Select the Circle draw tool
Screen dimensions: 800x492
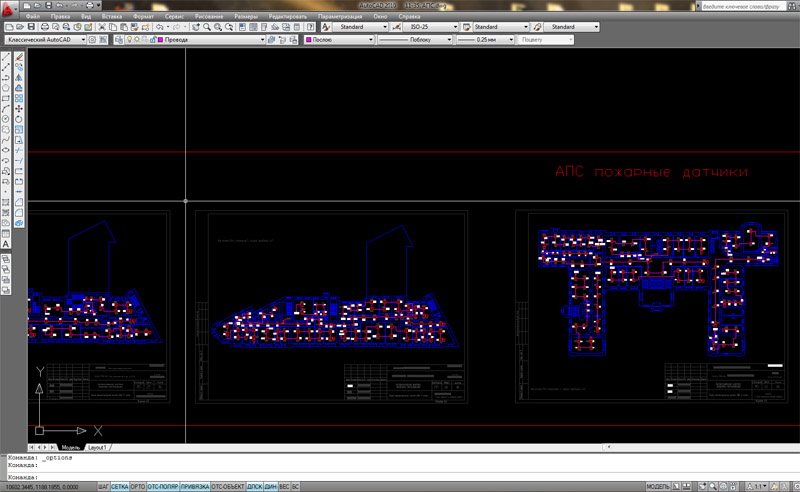tap(6, 119)
